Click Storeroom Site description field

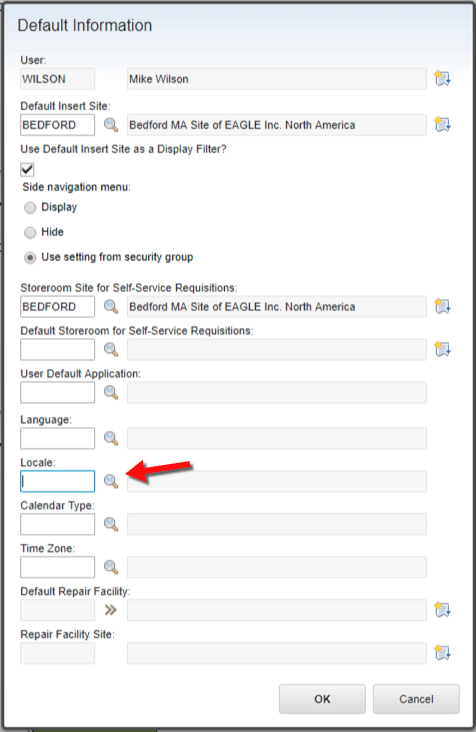(277, 306)
